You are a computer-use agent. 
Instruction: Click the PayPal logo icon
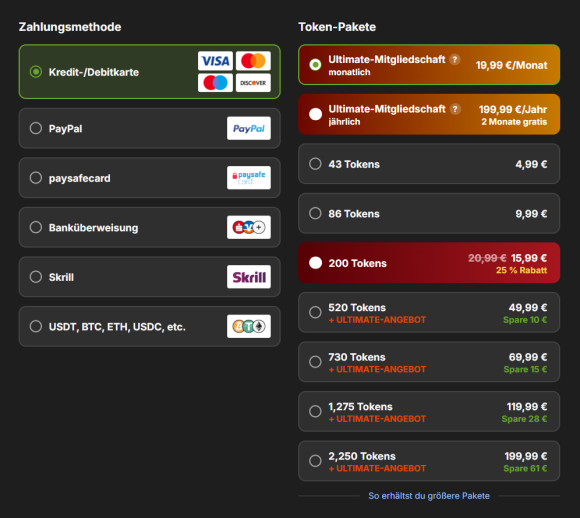coord(249,128)
